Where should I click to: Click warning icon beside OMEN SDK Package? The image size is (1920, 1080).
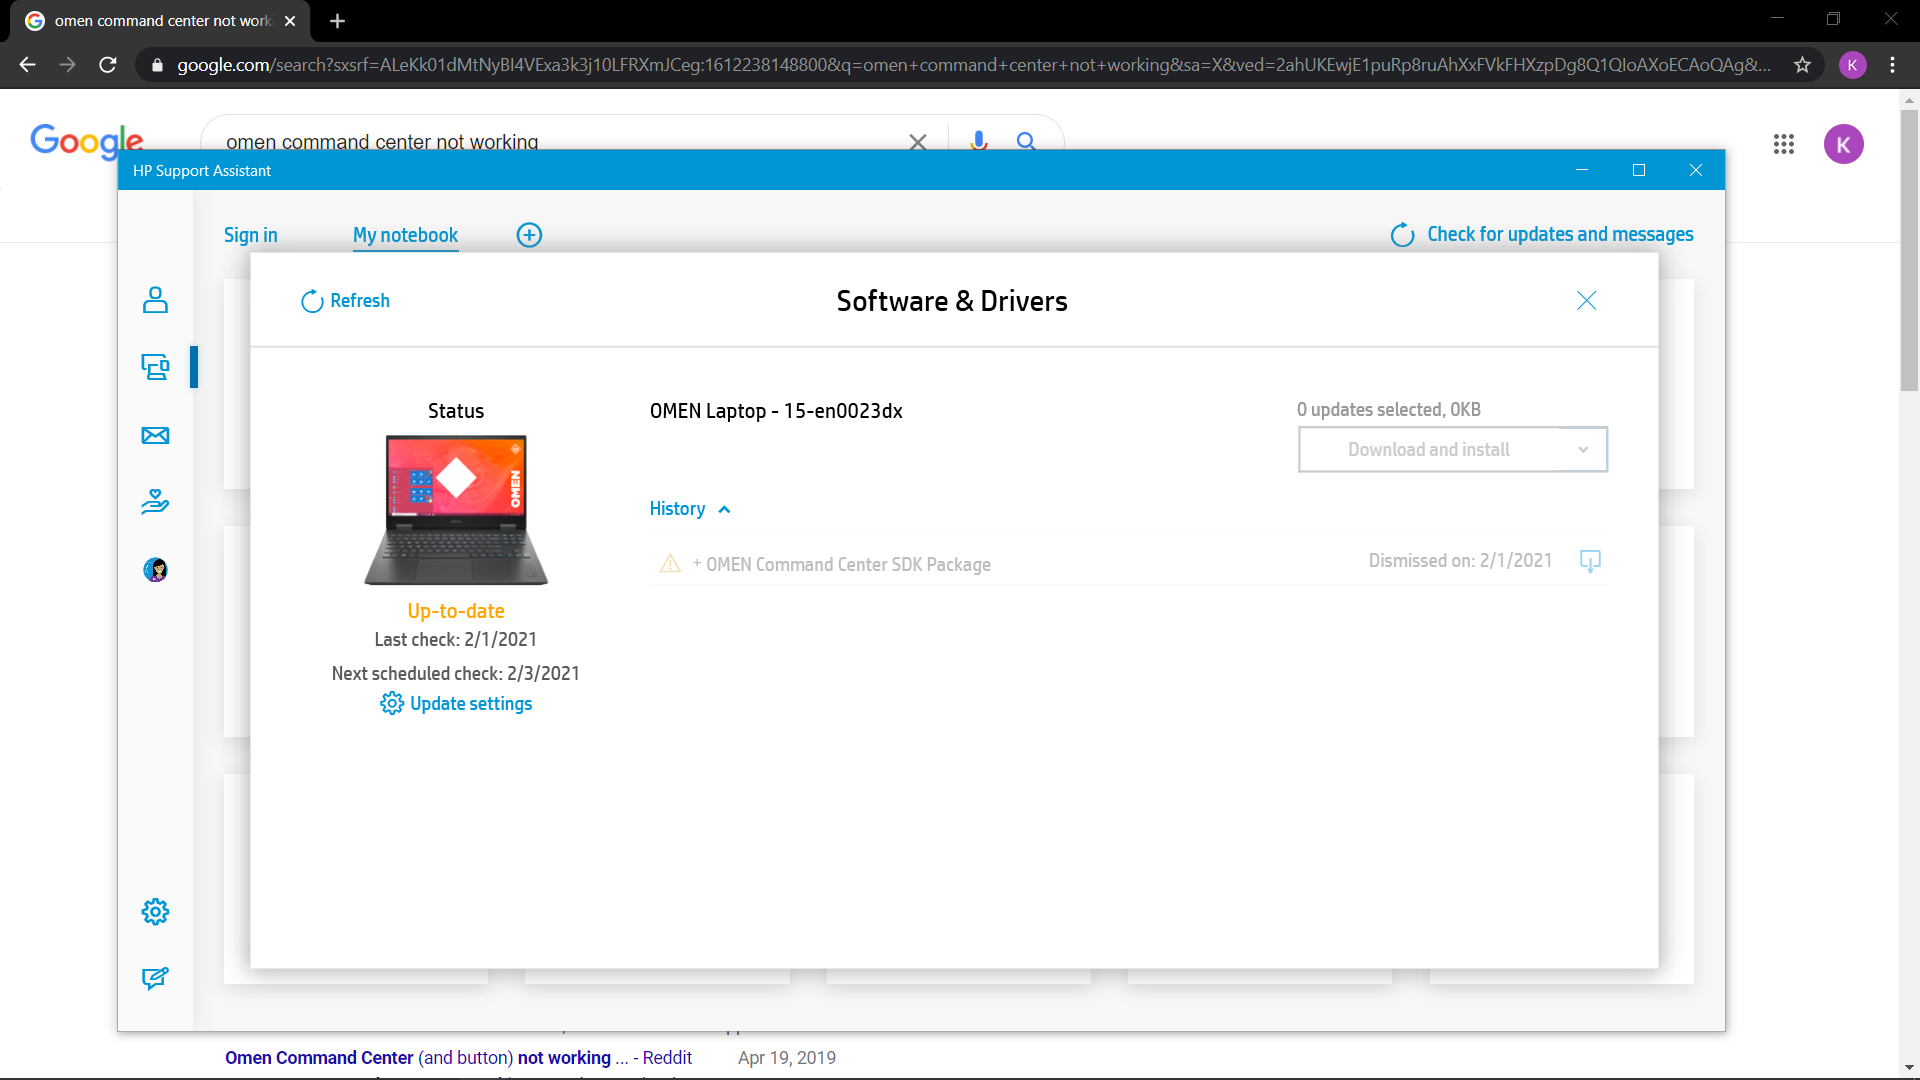[x=670, y=564]
